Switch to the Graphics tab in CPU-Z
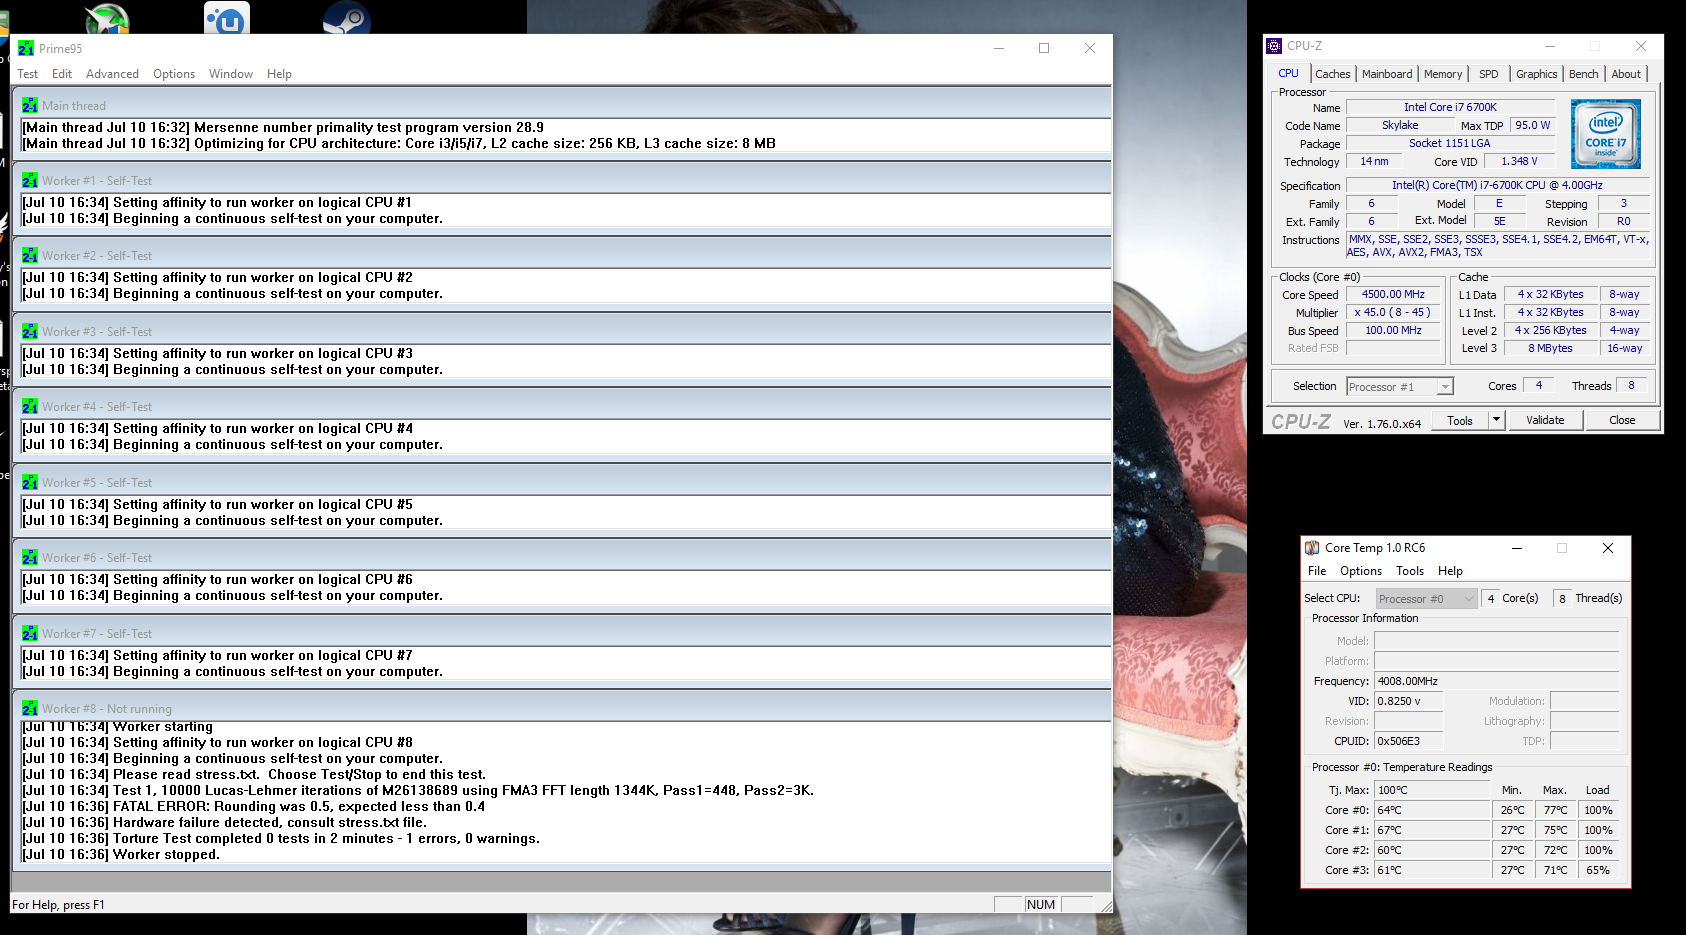The width and height of the screenshot is (1686, 935). (x=1537, y=74)
